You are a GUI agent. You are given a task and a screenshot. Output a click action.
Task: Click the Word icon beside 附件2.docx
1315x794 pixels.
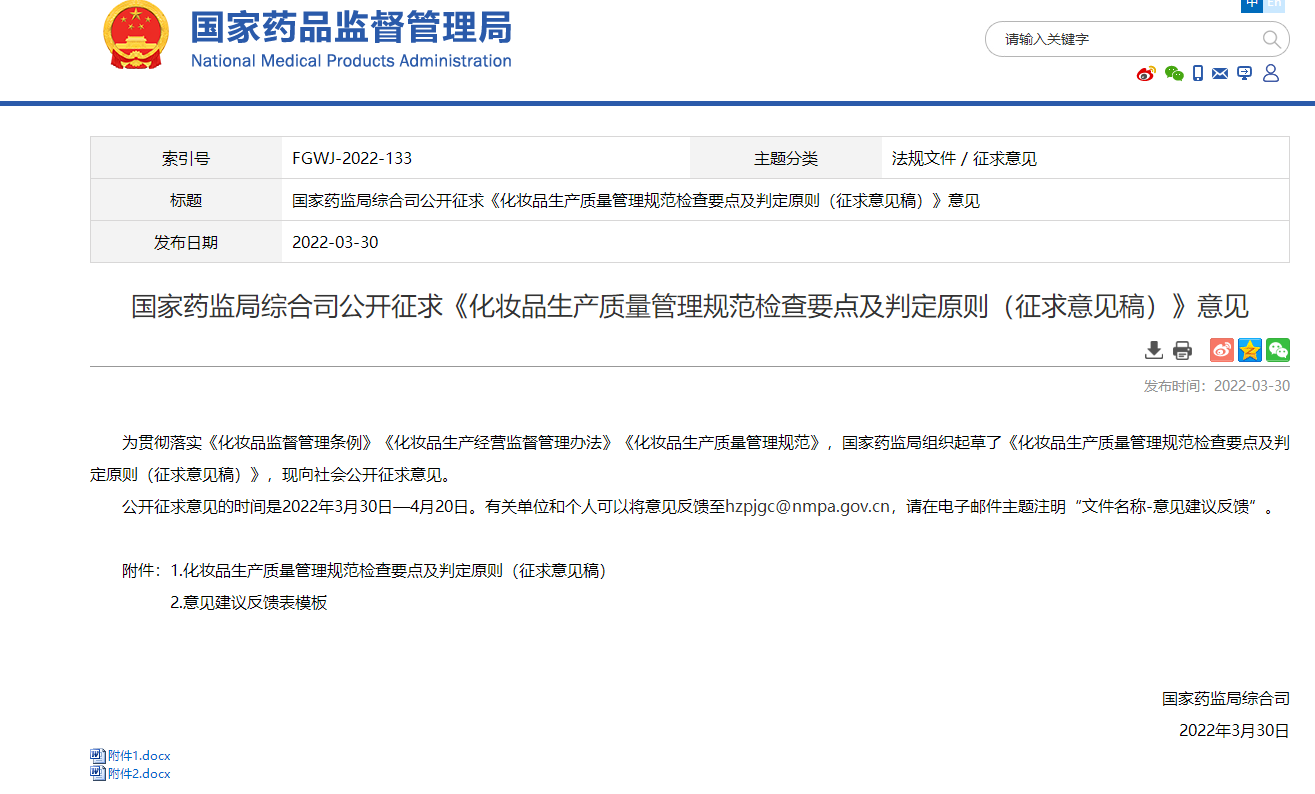[x=97, y=773]
